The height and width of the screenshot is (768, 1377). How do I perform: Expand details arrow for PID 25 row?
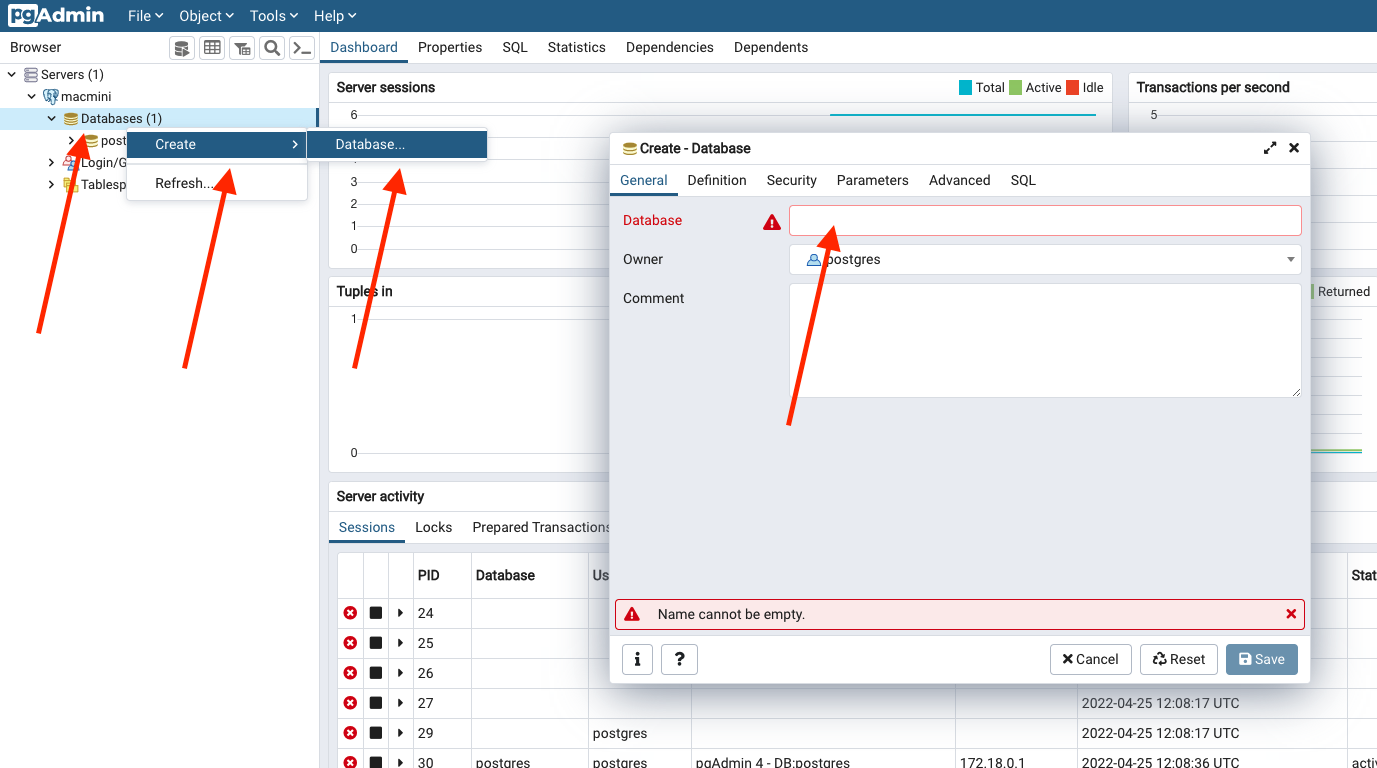(401, 643)
